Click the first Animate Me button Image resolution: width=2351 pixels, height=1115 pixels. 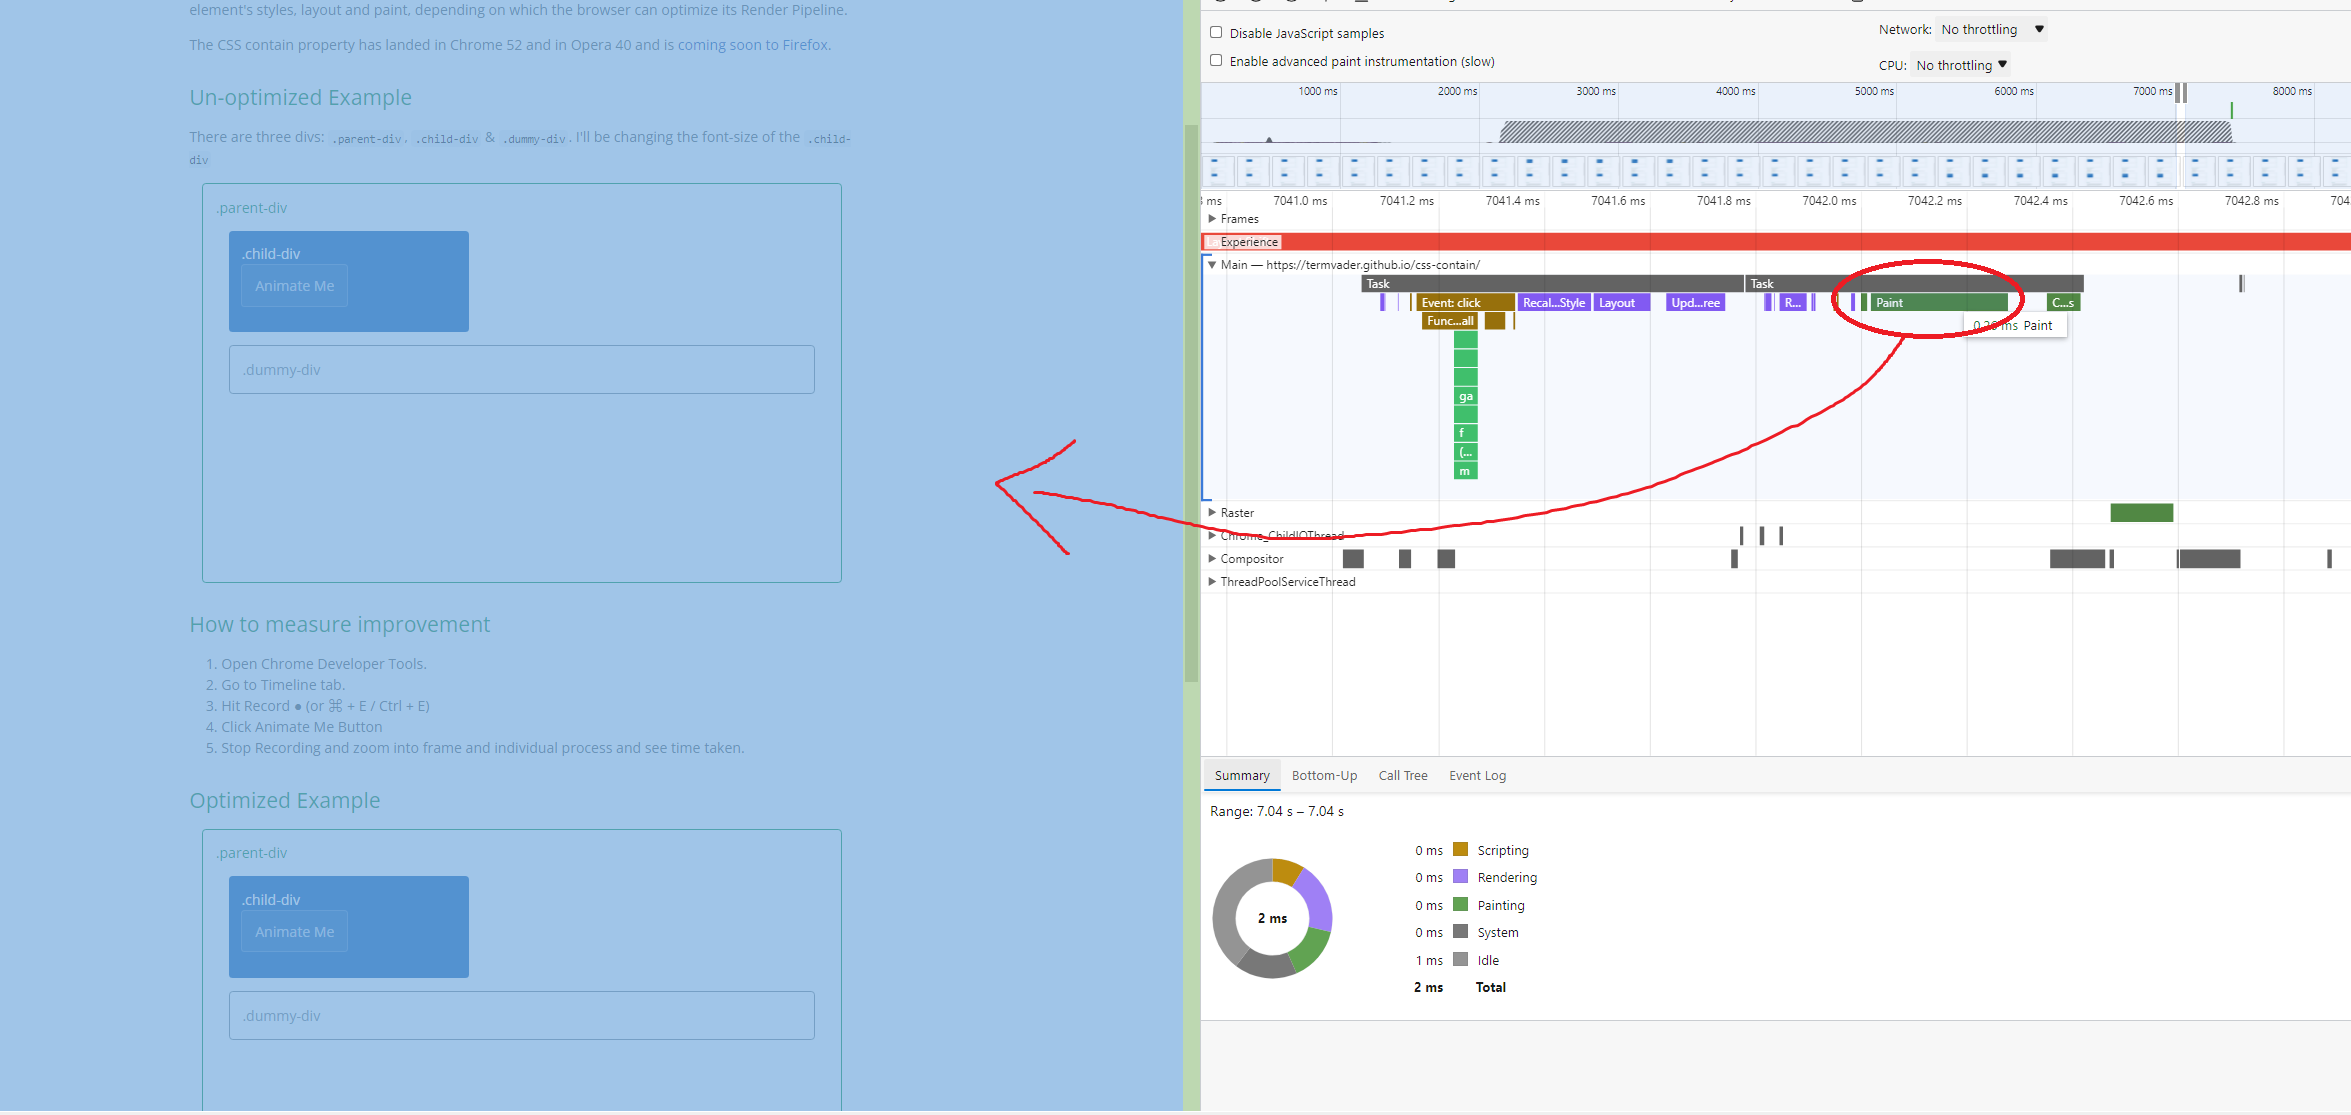pos(294,286)
